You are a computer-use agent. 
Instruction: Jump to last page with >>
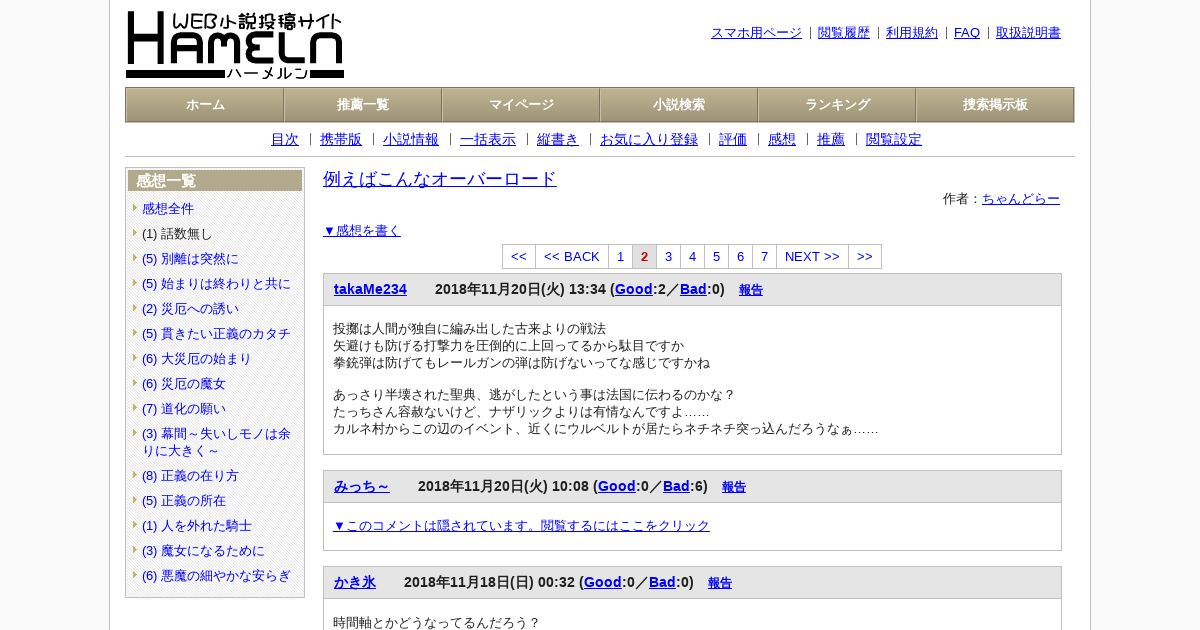tap(865, 257)
